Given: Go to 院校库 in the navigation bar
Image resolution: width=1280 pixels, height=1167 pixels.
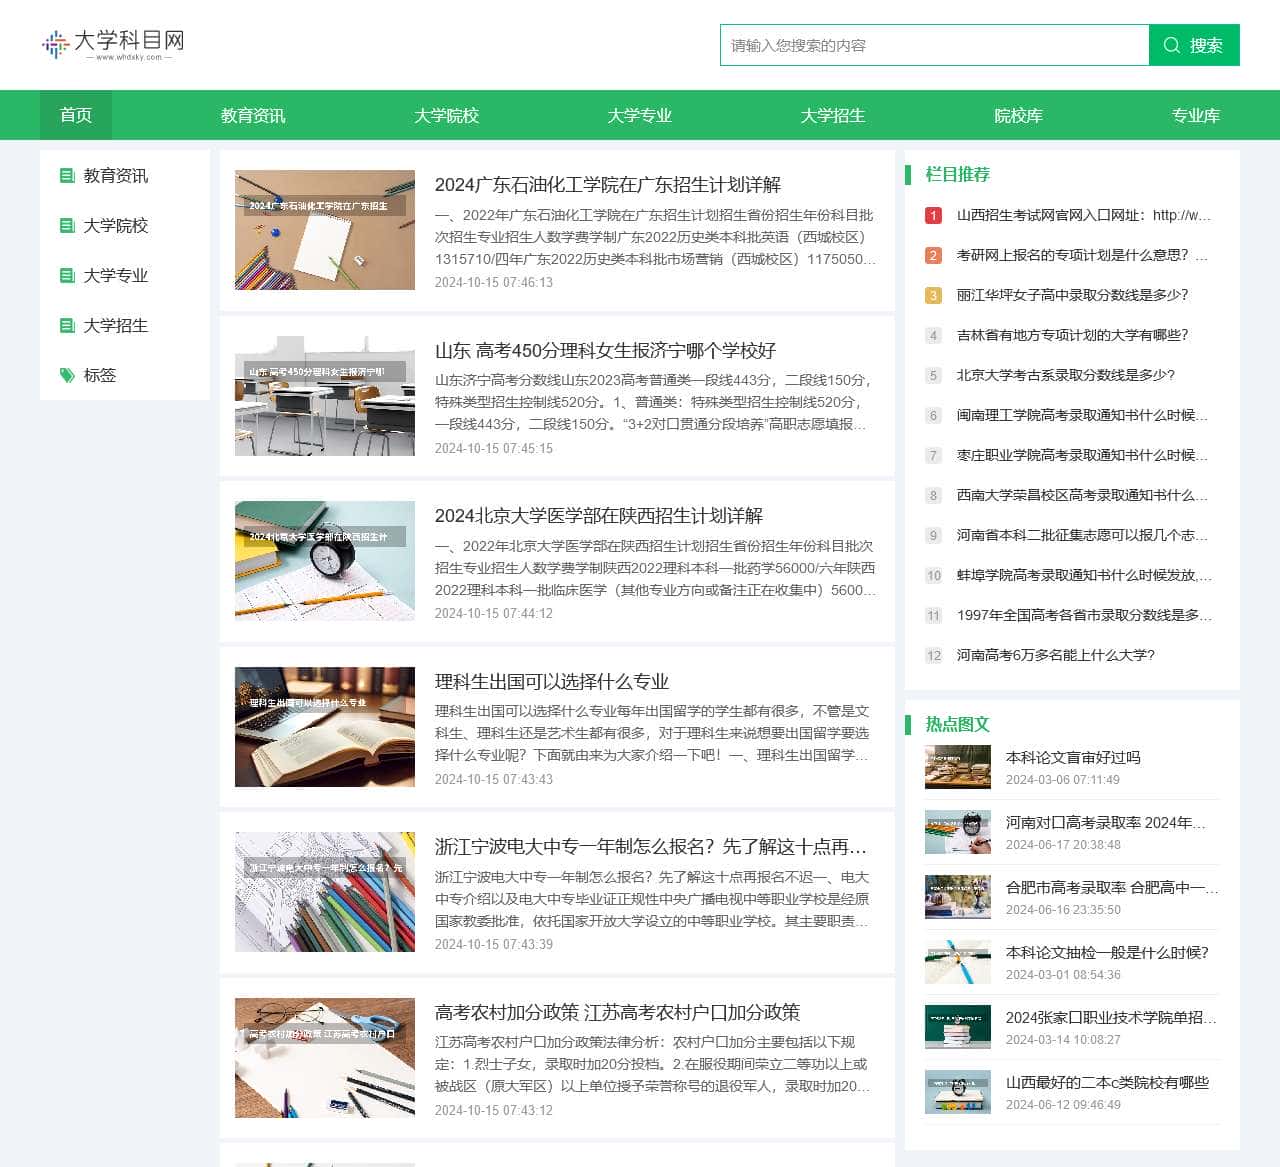Looking at the screenshot, I should pyautogui.click(x=1018, y=115).
